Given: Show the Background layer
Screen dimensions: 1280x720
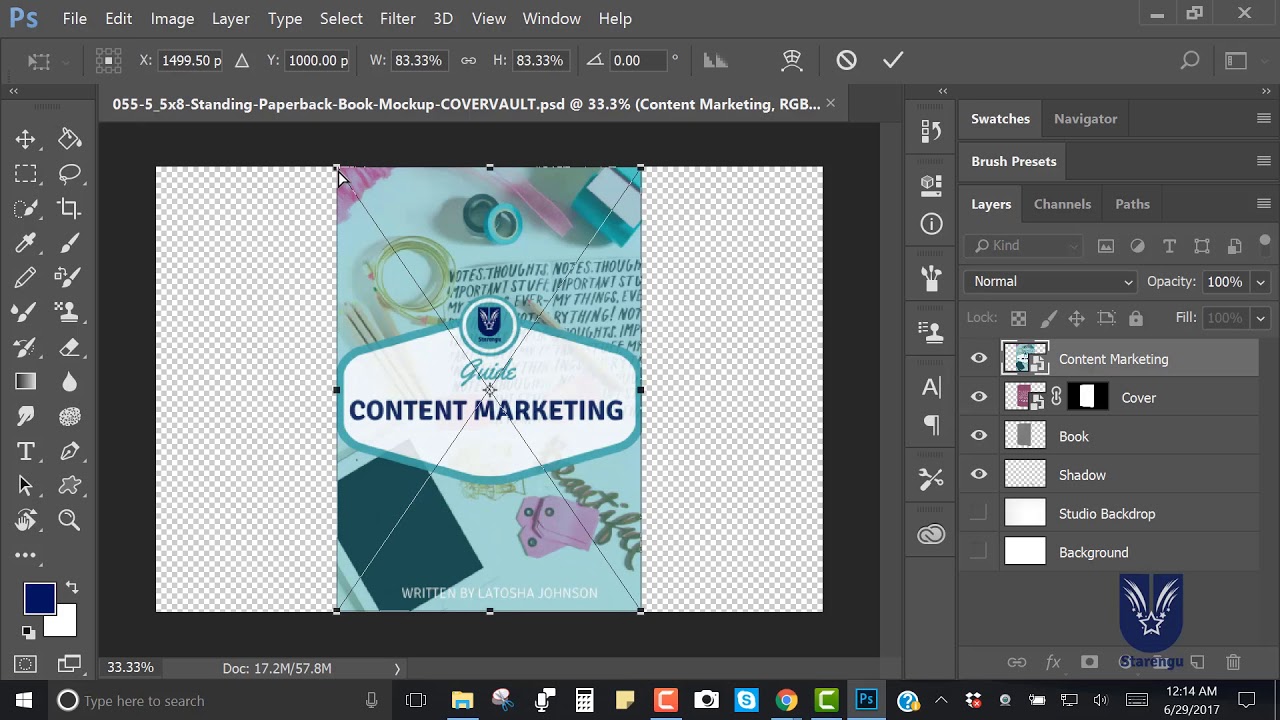Looking at the screenshot, I should pos(979,552).
